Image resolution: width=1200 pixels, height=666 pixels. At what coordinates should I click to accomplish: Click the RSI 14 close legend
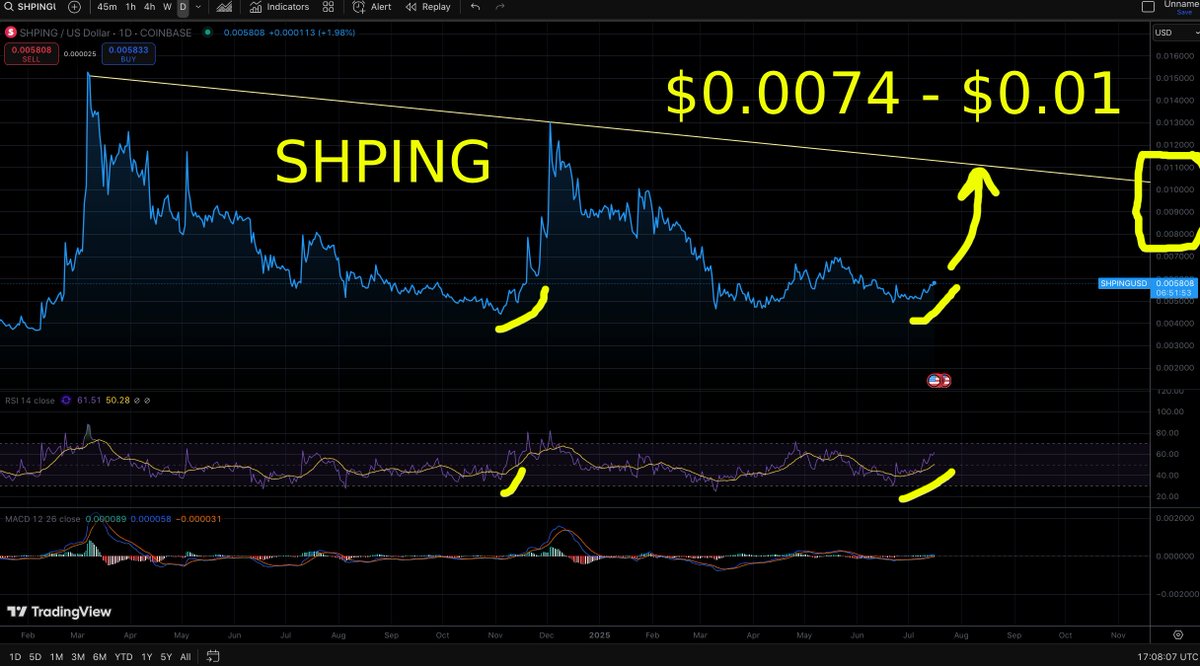[x=28, y=400]
